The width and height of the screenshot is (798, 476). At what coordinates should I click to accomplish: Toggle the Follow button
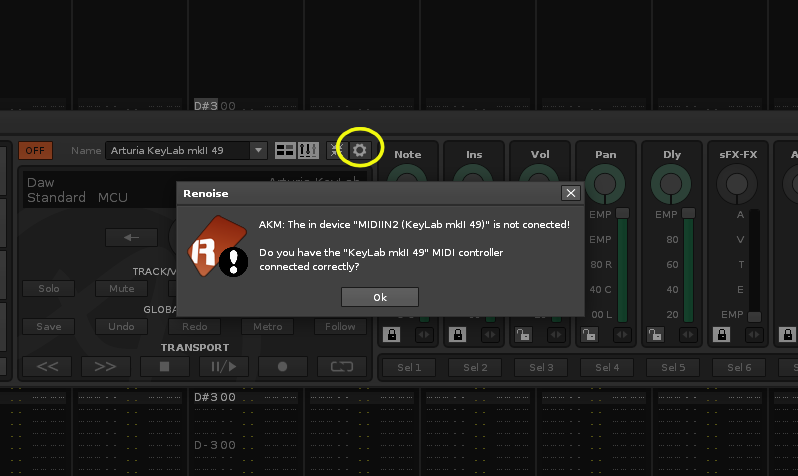pyautogui.click(x=340, y=326)
